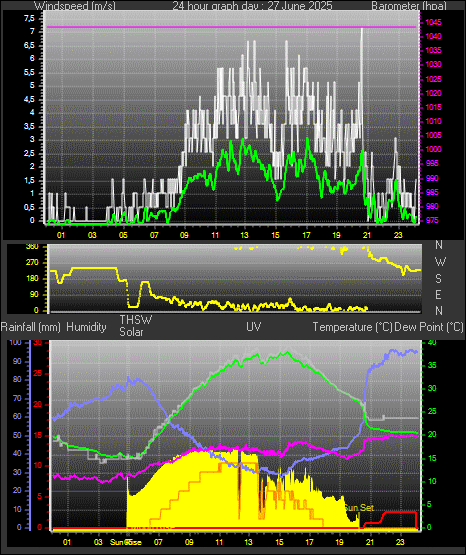Image resolution: width=466 pixels, height=555 pixels.
Task: Click red rainfall axis value "25"
Action: pyautogui.click(x=37, y=373)
